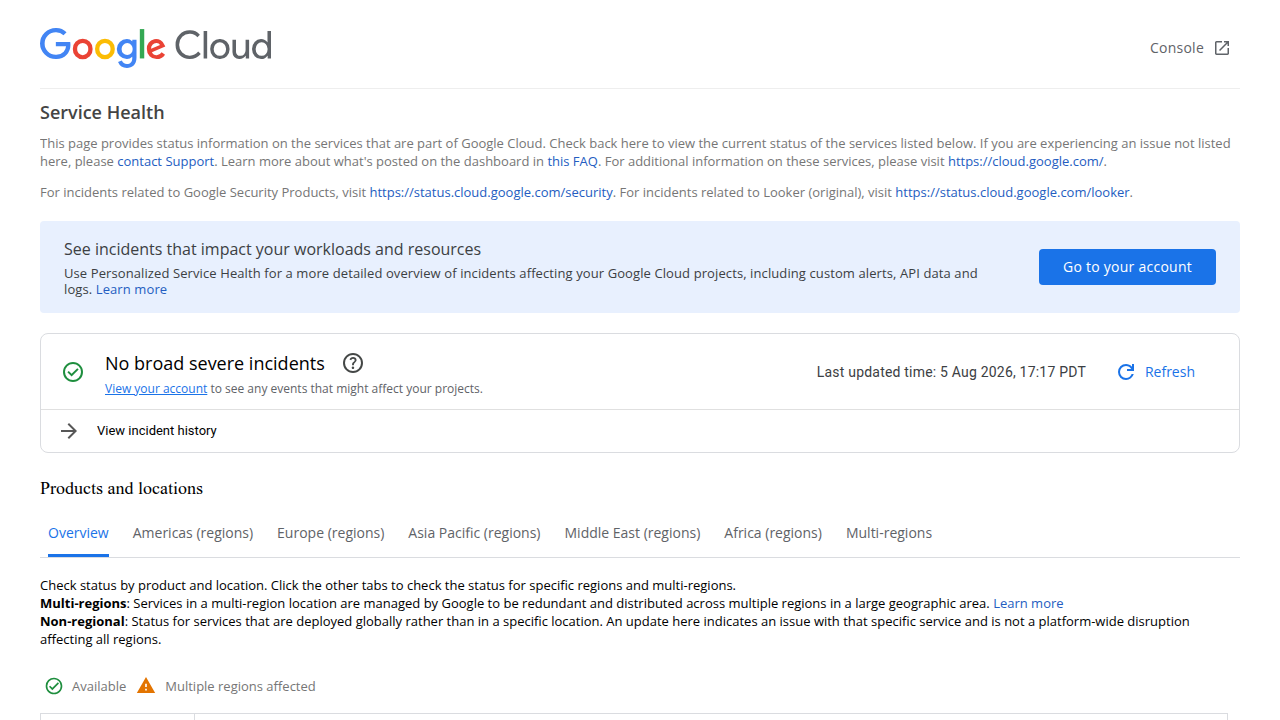This screenshot has height=720, width=1280.
Task: Click the Last updated time text
Action: pos(951,372)
